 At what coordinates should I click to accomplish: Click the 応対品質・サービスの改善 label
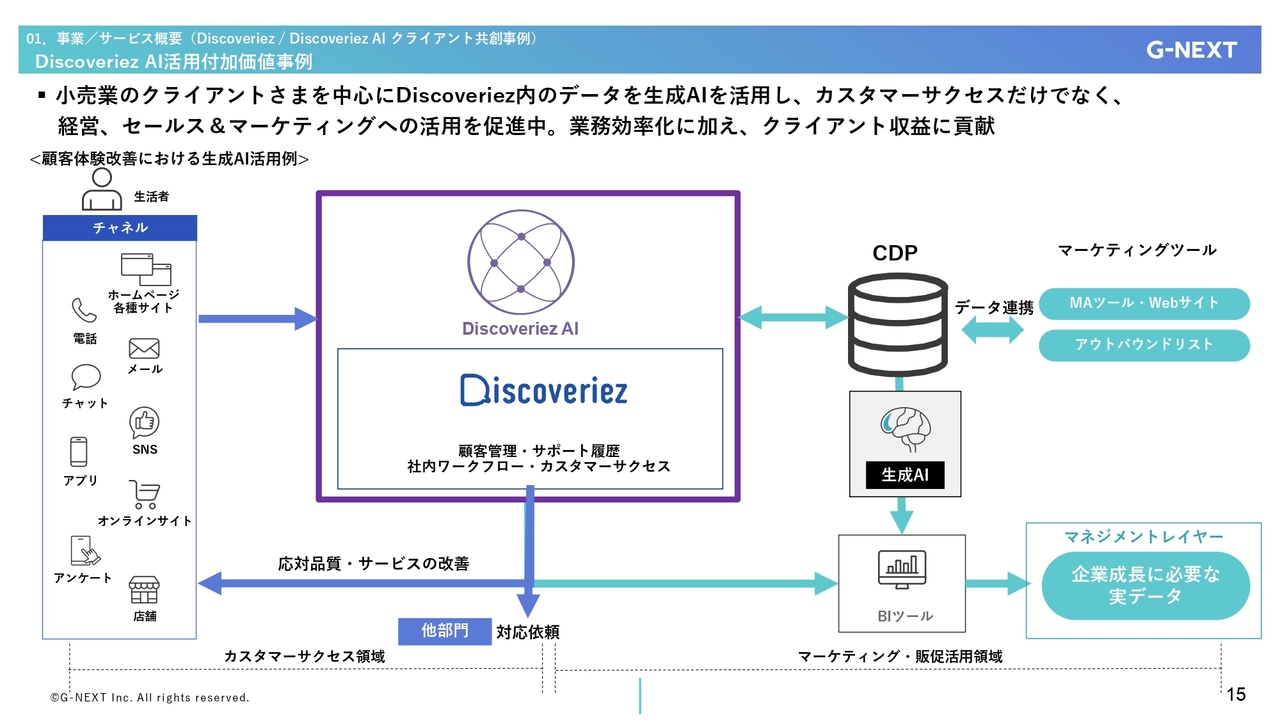click(x=374, y=564)
